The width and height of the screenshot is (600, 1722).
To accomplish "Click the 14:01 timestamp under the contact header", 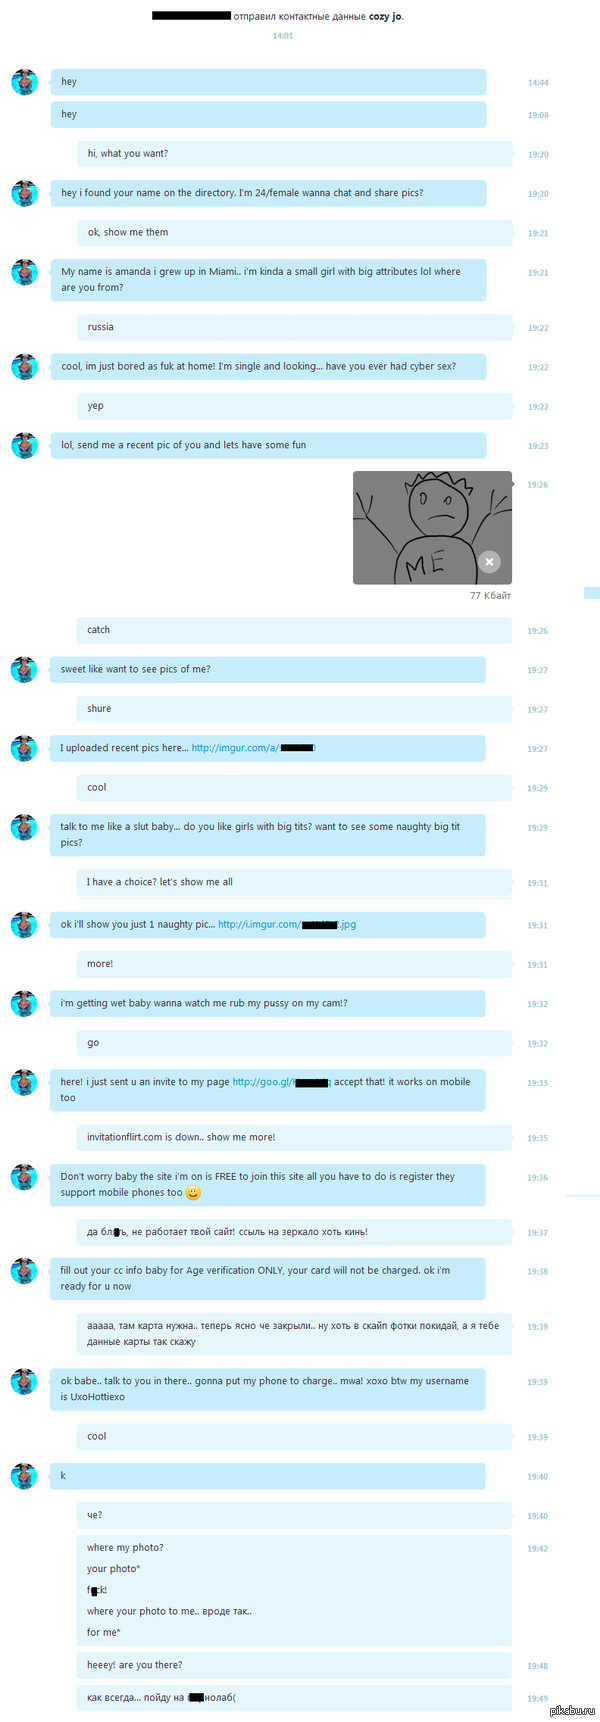I will click(x=283, y=36).
